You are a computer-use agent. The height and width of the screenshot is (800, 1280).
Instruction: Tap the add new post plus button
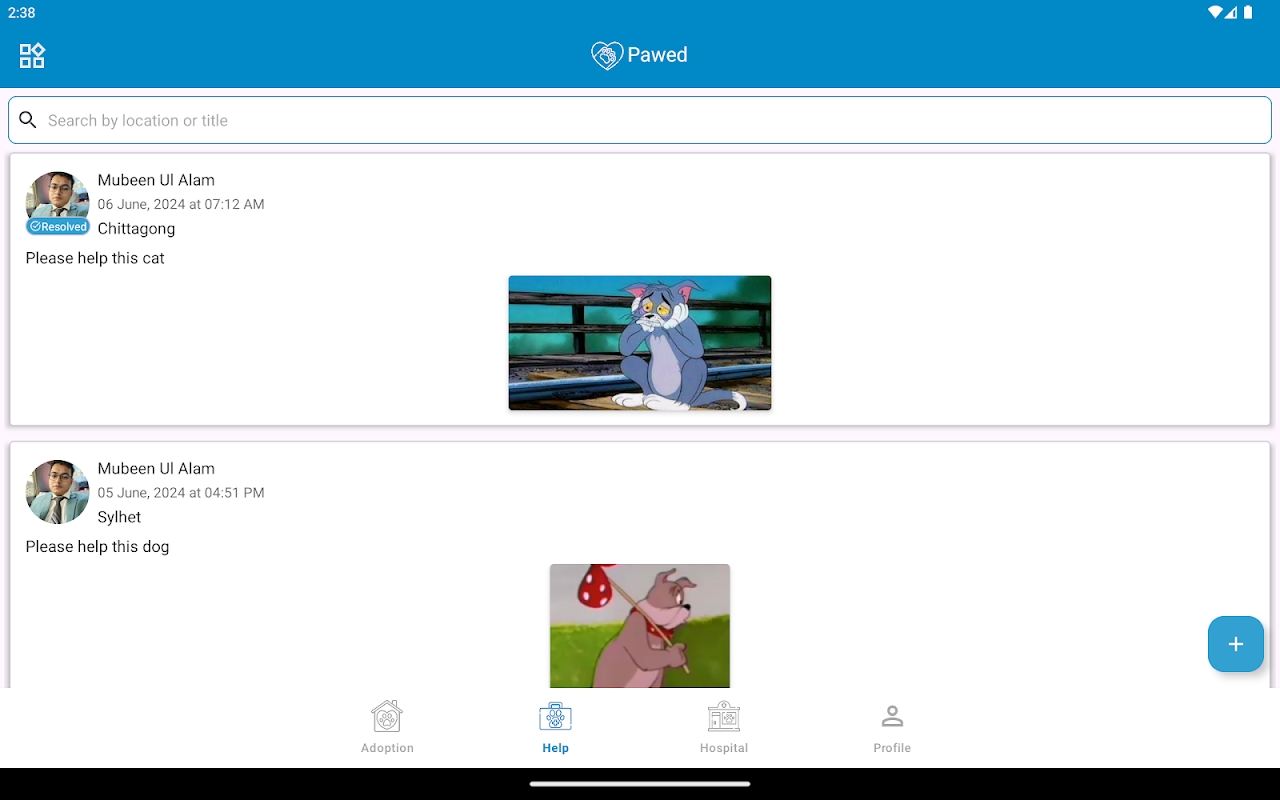pos(1236,644)
